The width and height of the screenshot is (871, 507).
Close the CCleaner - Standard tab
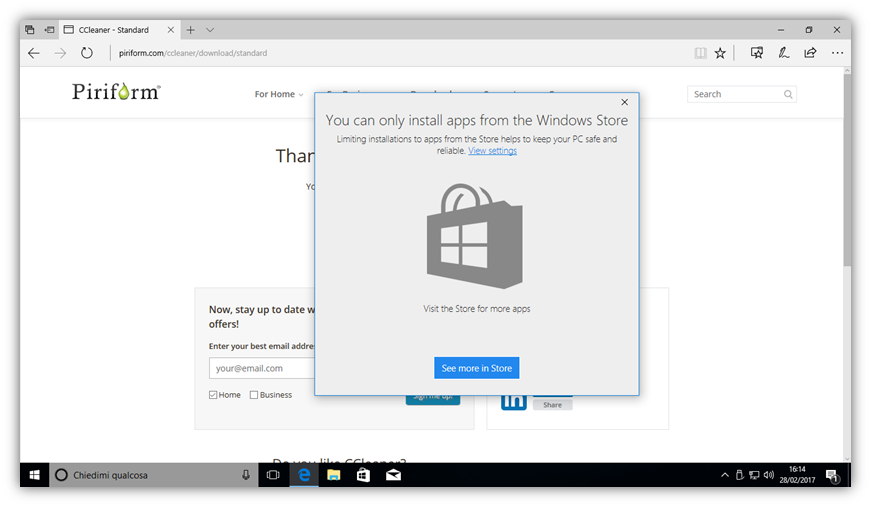tap(171, 30)
